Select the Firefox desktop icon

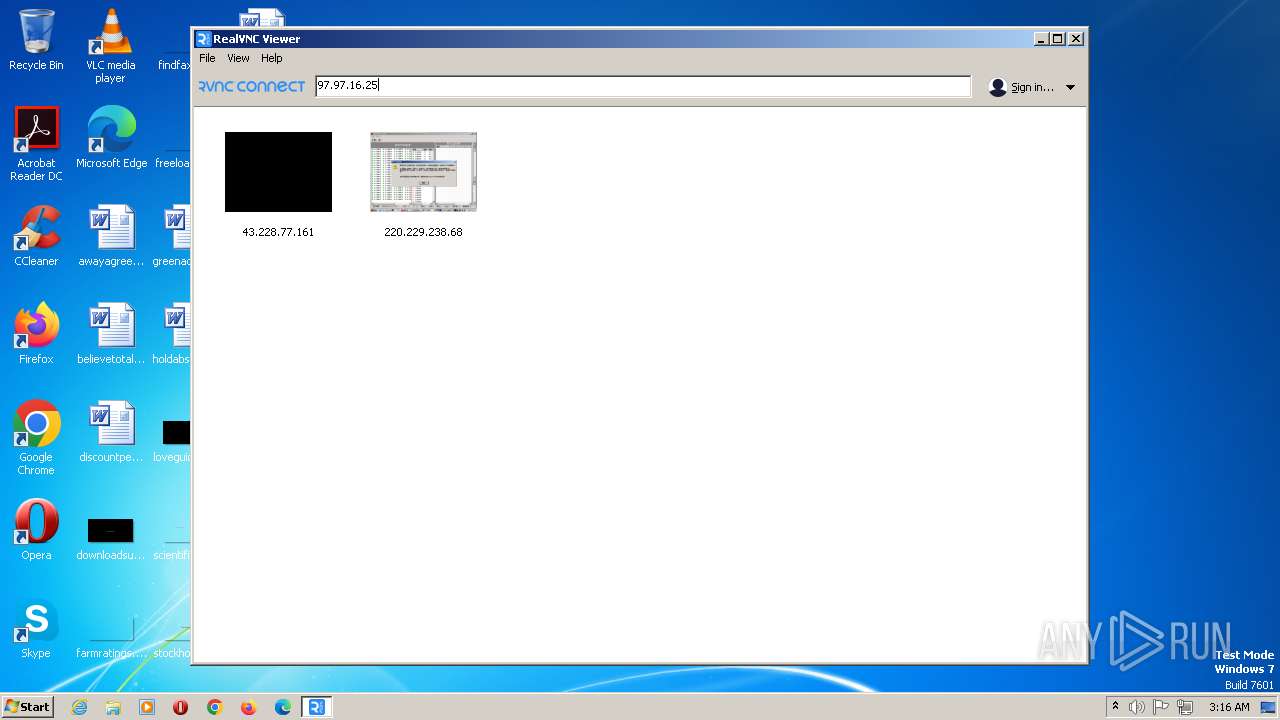[x=36, y=334]
